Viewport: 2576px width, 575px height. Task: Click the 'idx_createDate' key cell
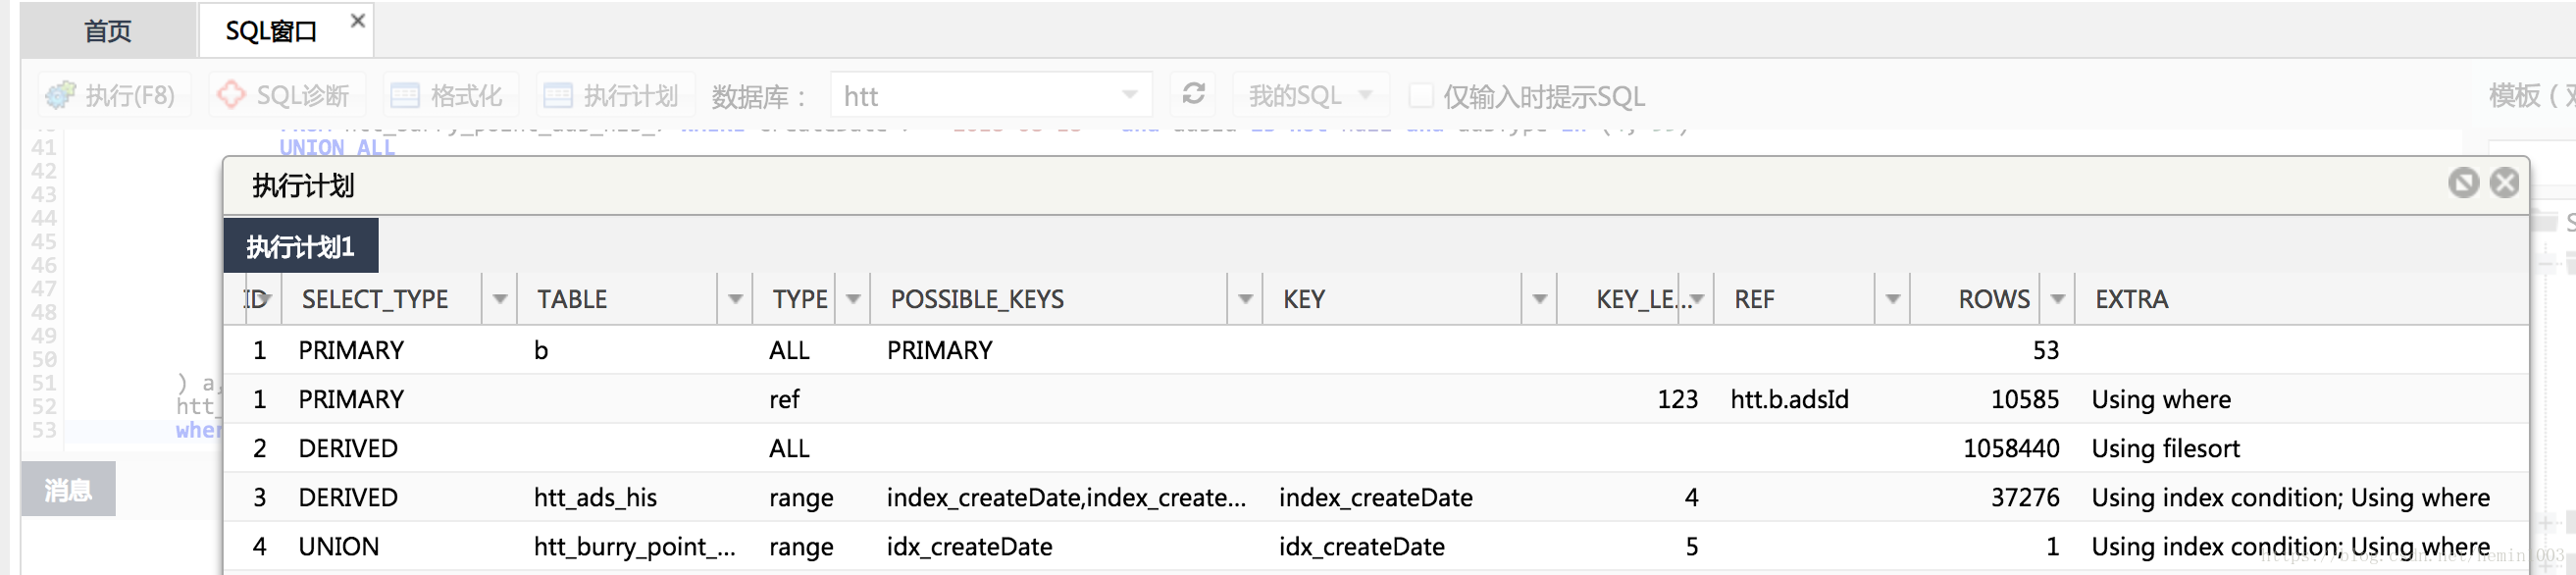pyautogui.click(x=1361, y=546)
